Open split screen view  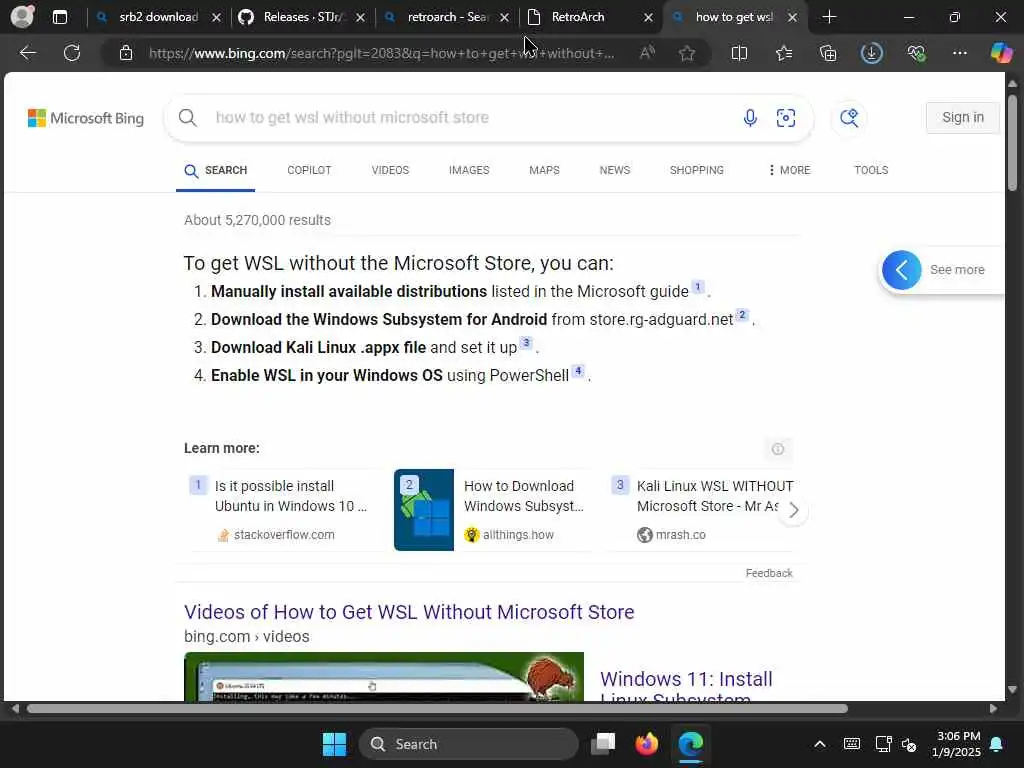coord(739,53)
